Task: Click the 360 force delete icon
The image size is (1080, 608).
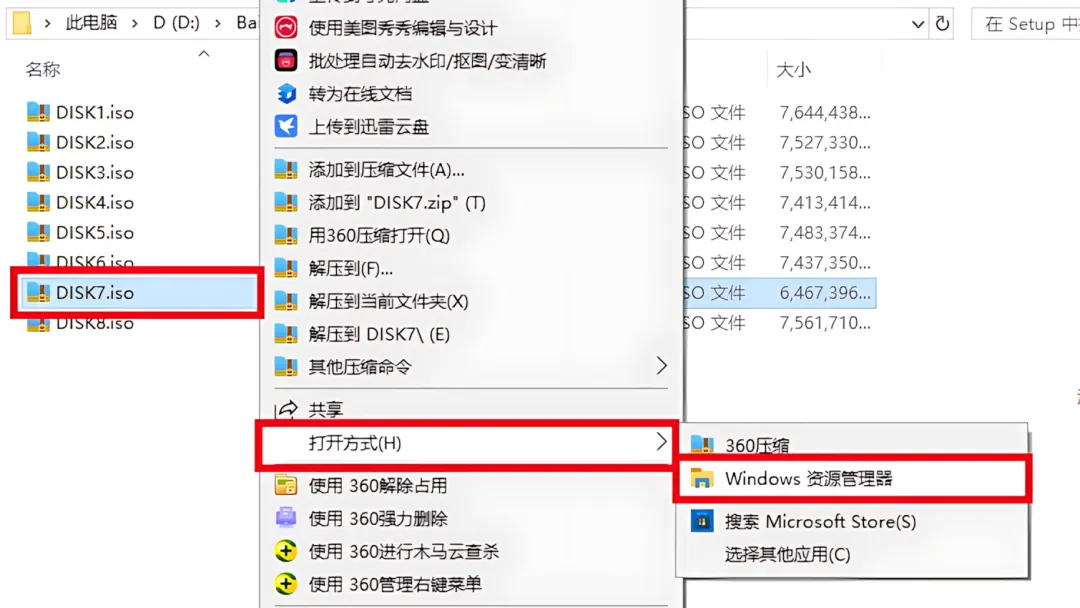Action: click(286, 518)
